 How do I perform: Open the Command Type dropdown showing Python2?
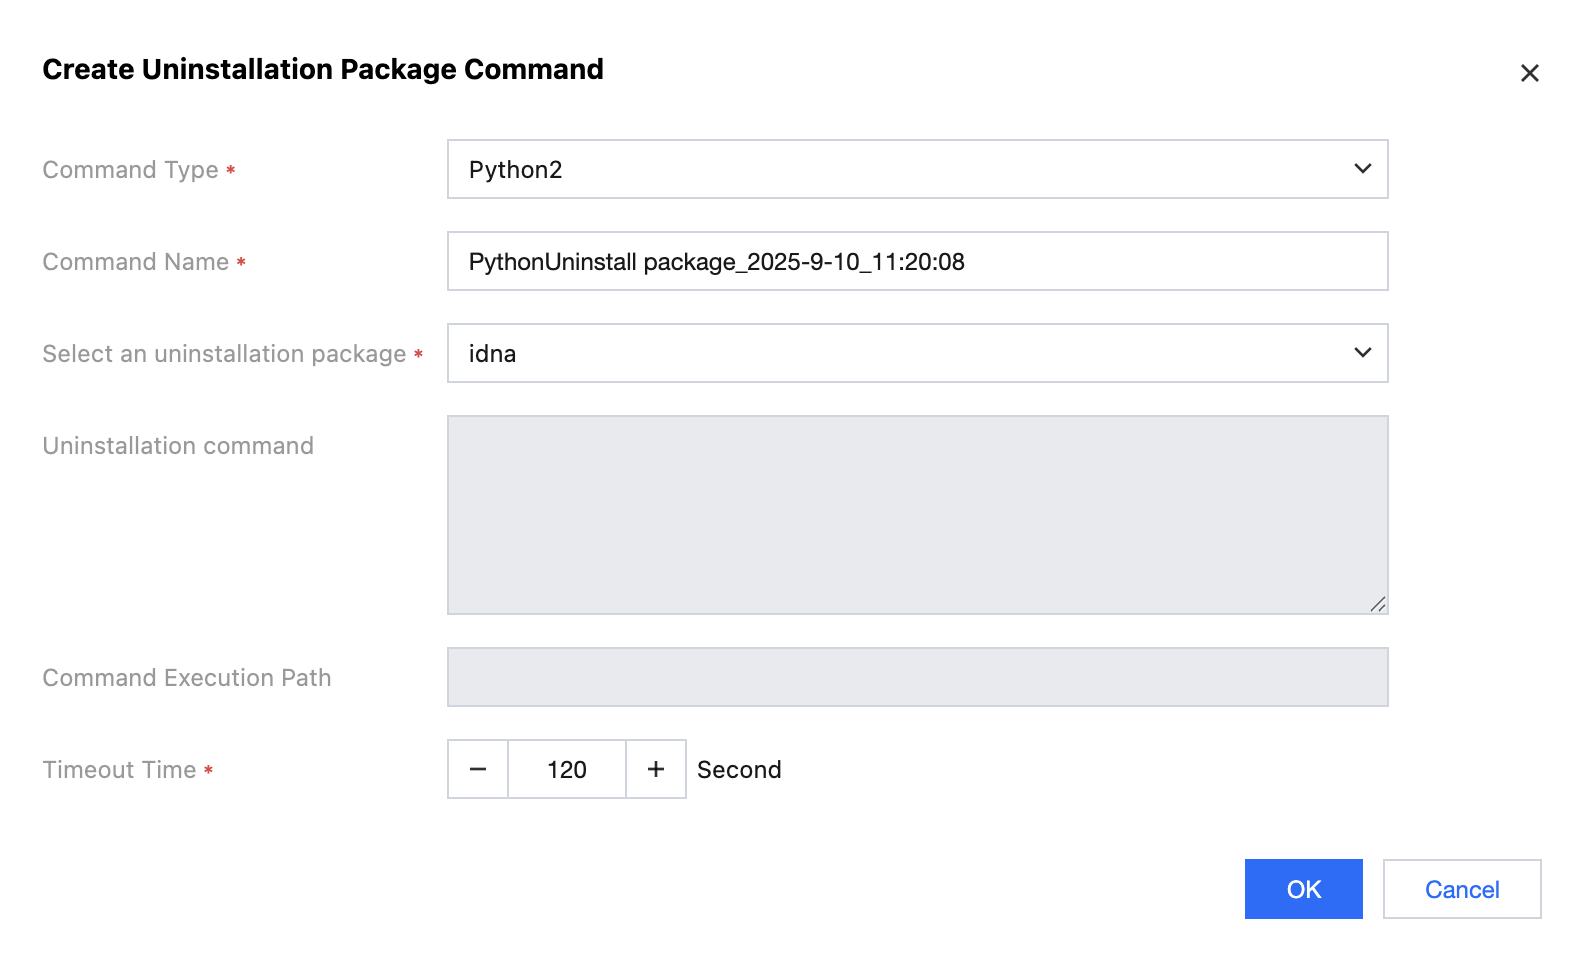(900, 169)
